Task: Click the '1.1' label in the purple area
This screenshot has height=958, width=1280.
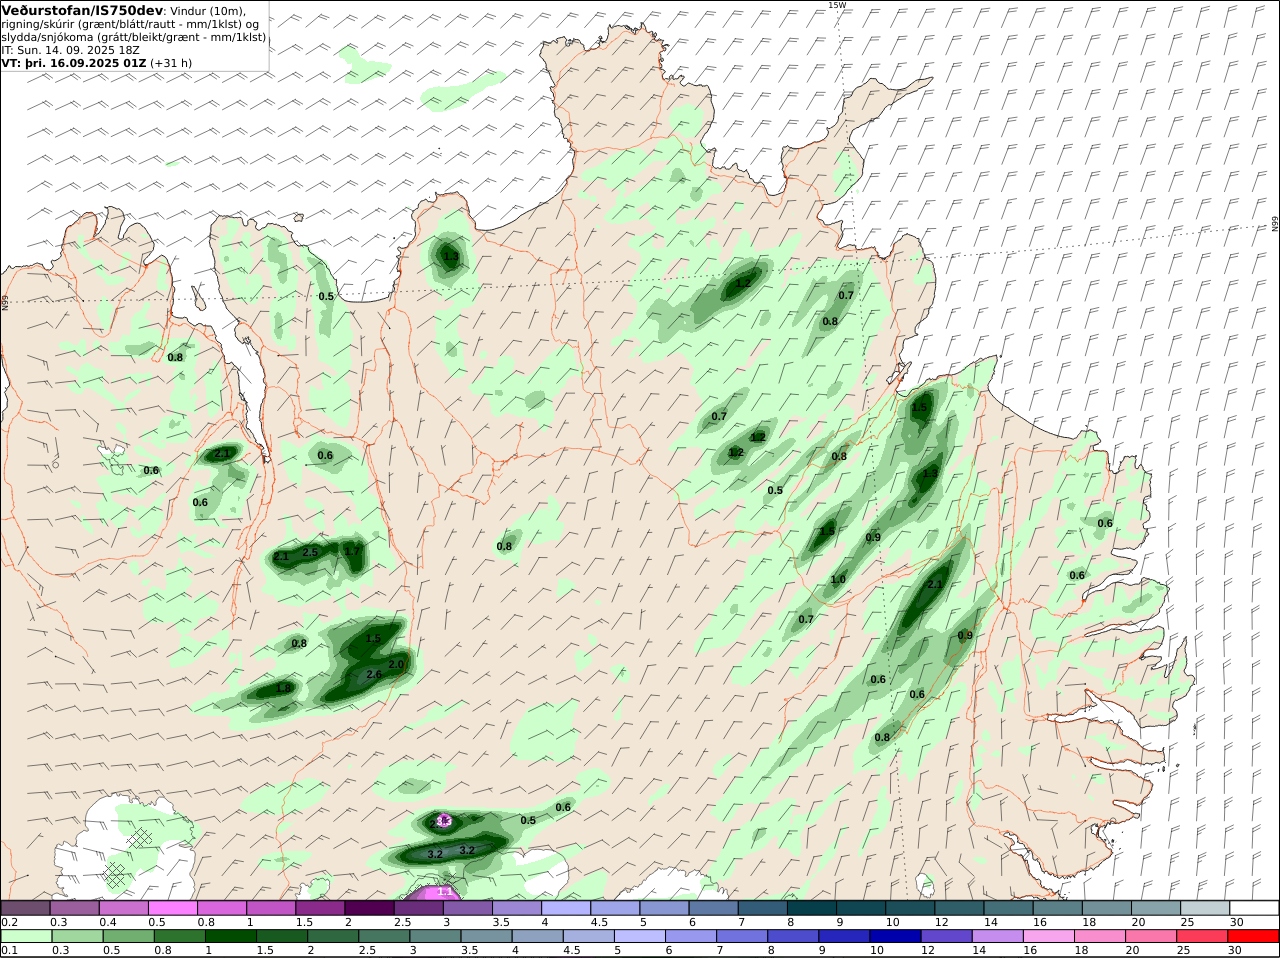Action: 445,892
